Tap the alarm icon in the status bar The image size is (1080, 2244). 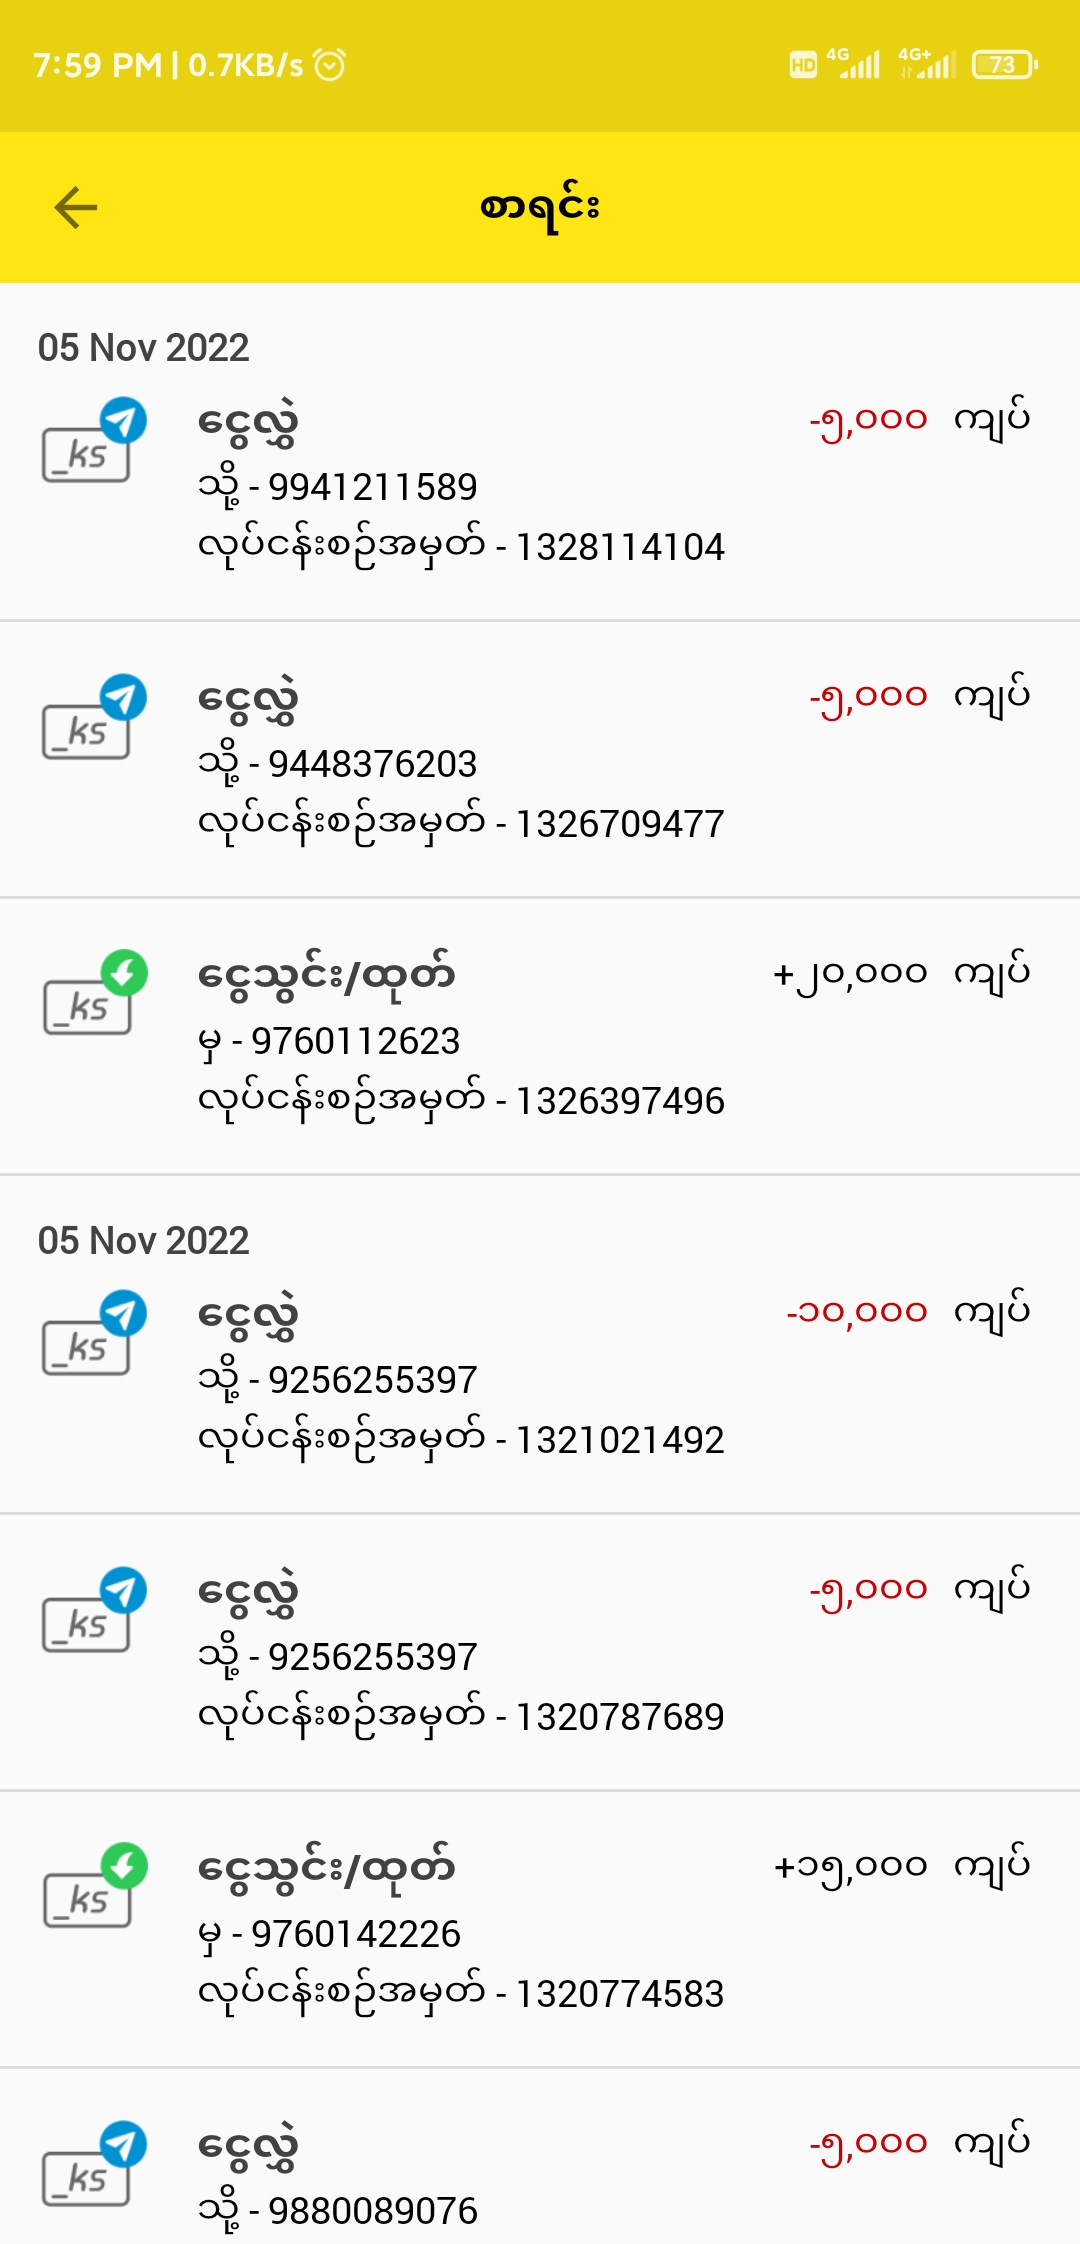click(x=329, y=65)
